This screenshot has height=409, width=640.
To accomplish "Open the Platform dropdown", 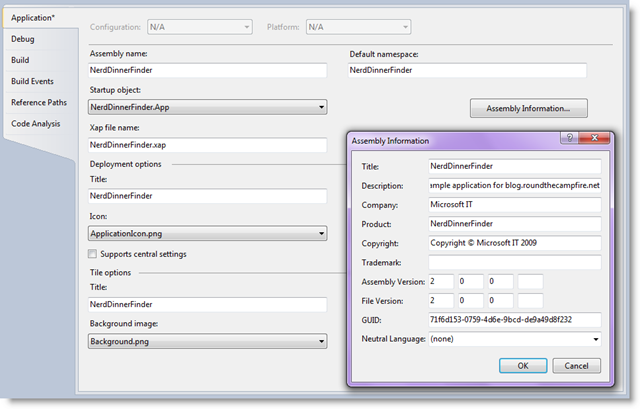I will tap(358, 27).
